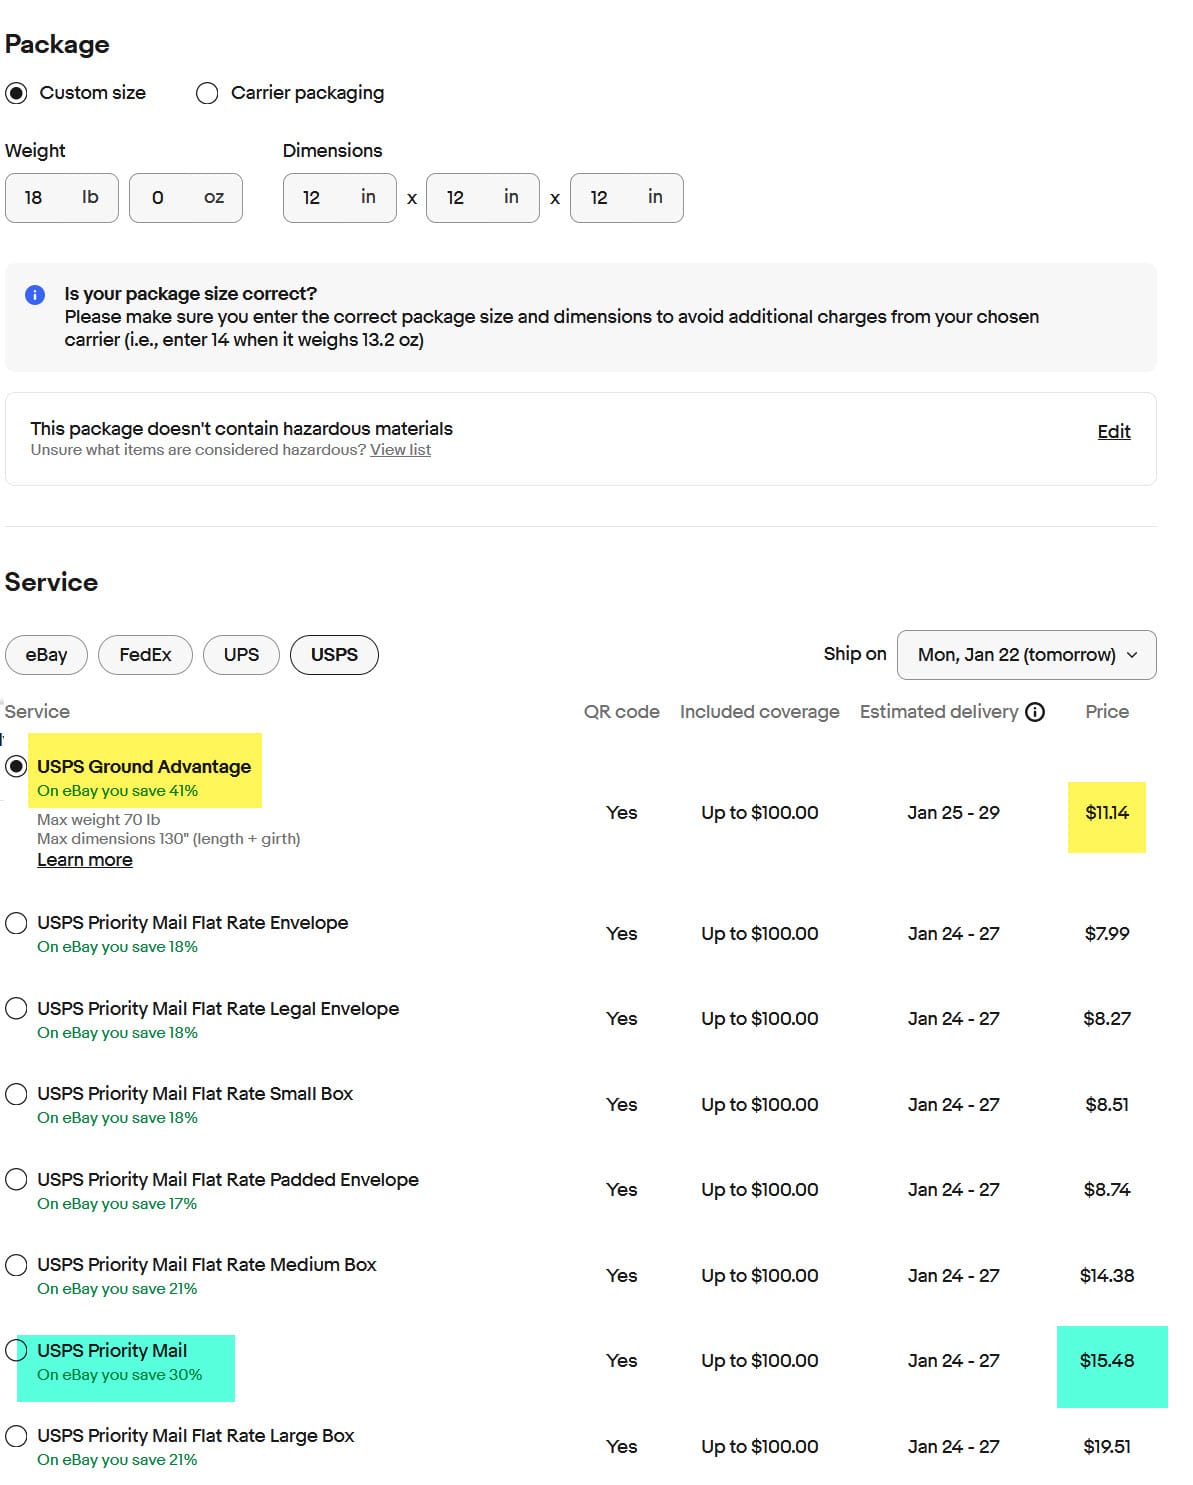This screenshot has width=1193, height=1485.
Task: Select the USPS Priority Mail service option
Action: 16,1351
